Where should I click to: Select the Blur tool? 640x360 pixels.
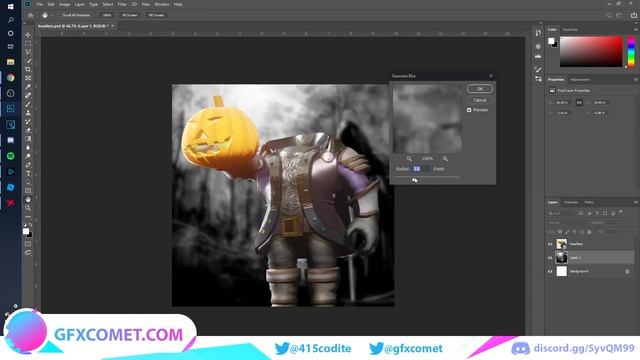[x=28, y=147]
